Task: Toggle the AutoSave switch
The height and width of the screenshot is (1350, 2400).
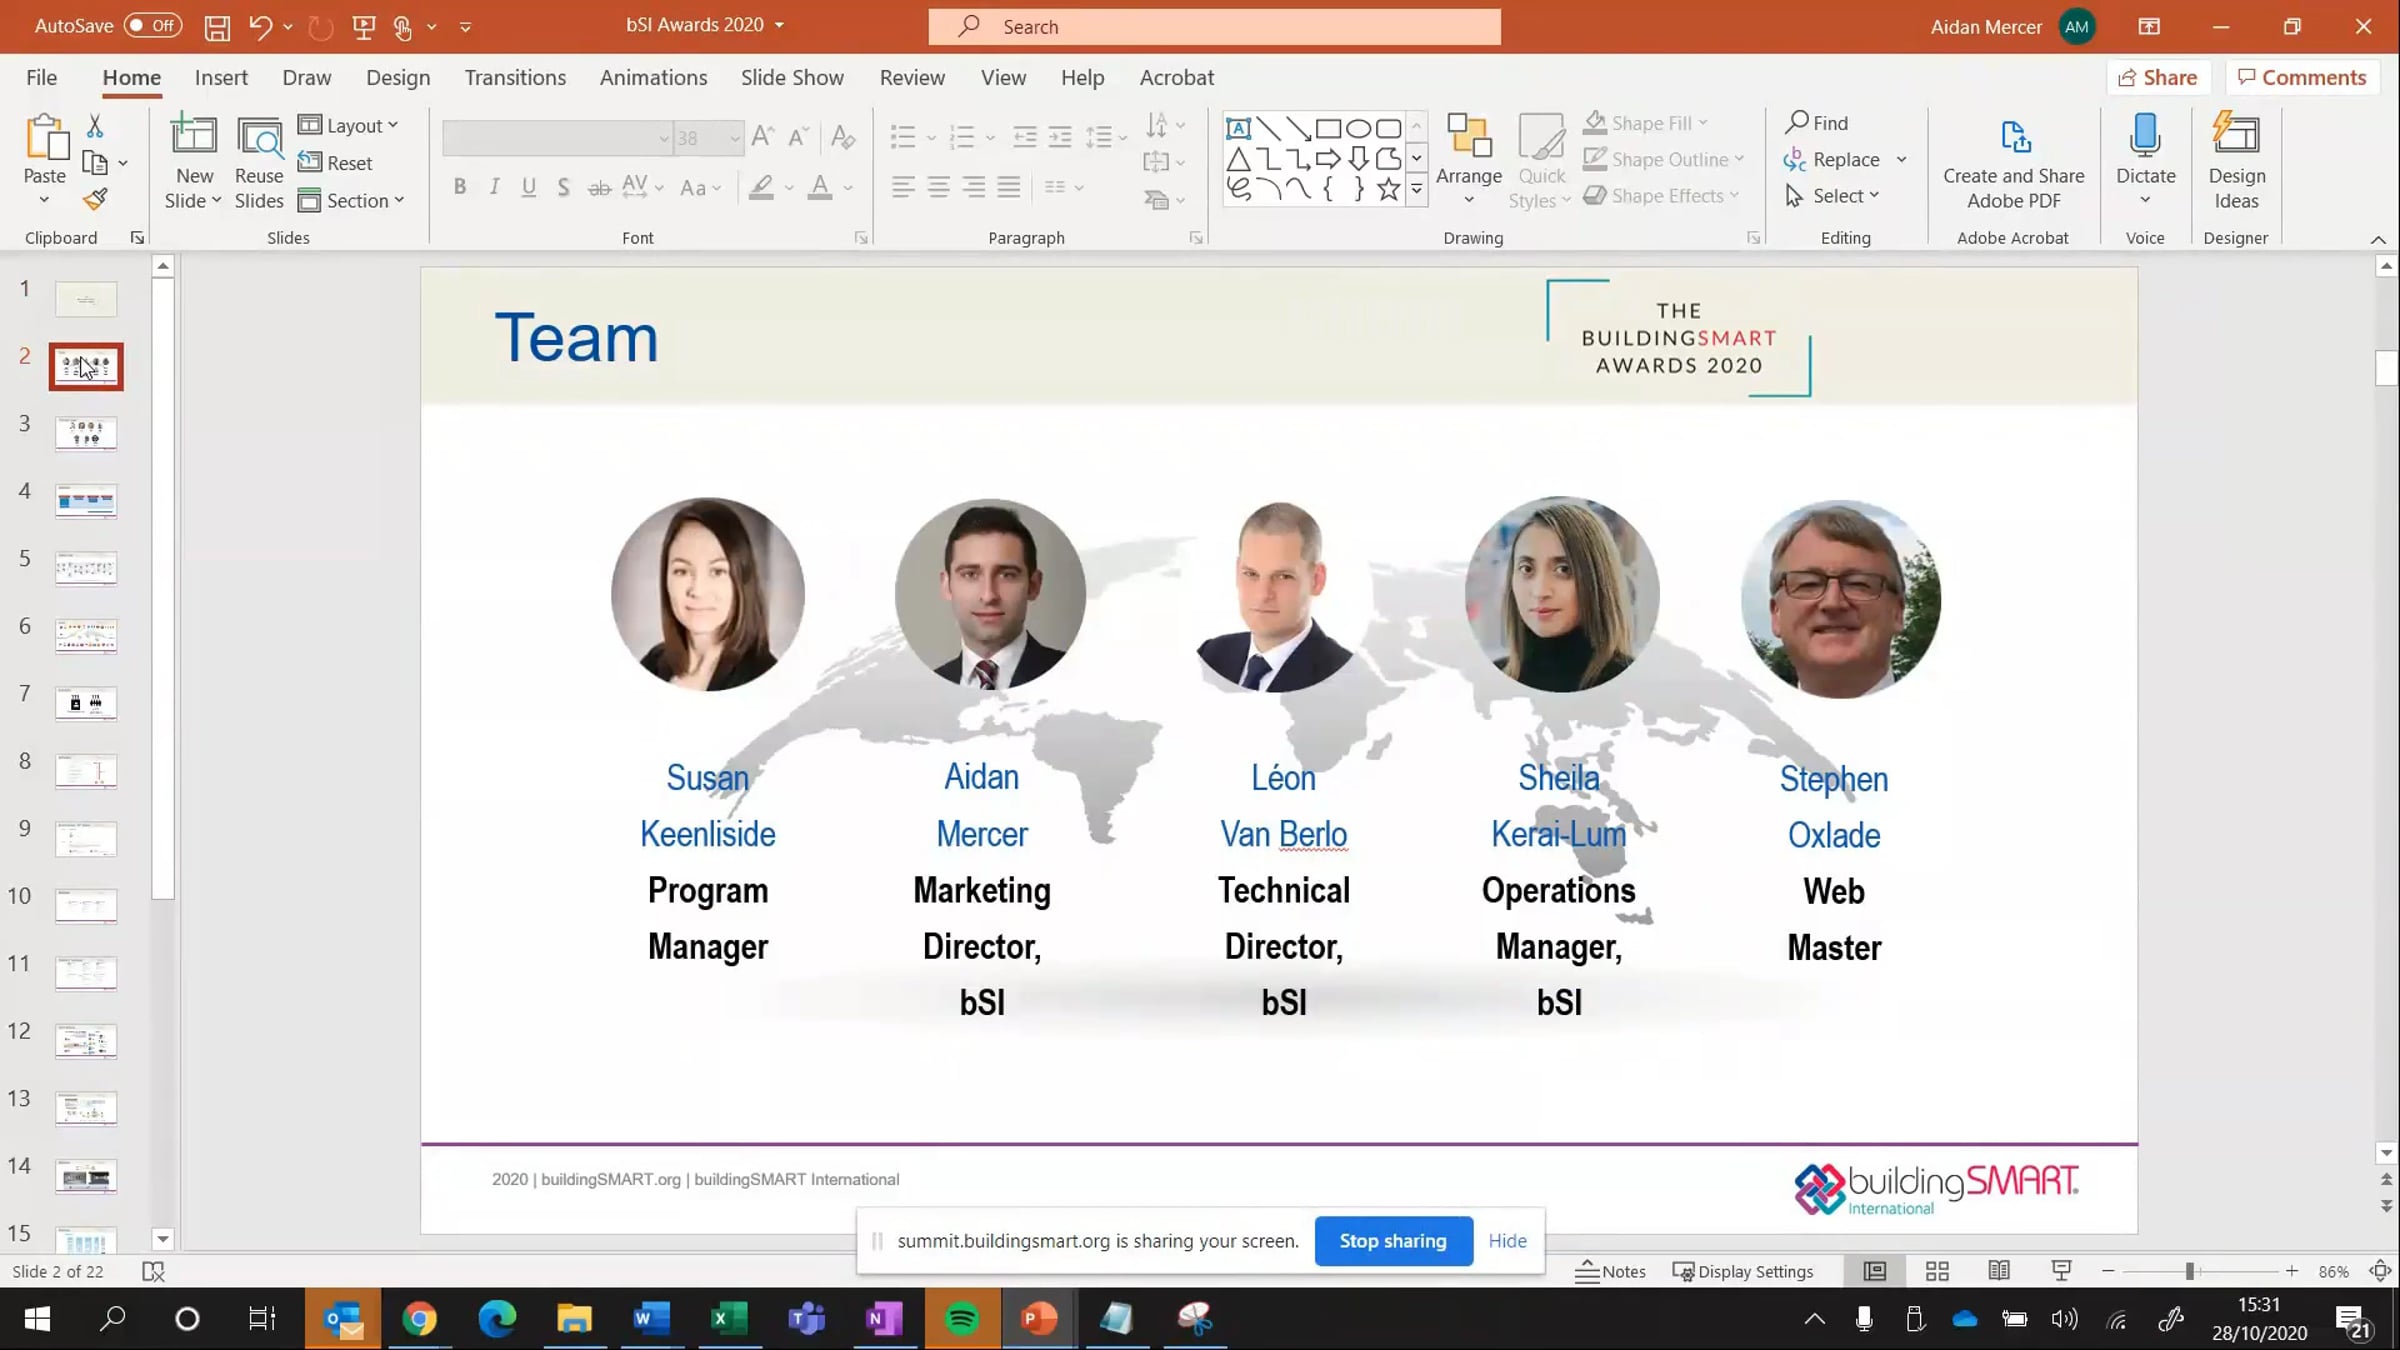Action: click(x=152, y=26)
